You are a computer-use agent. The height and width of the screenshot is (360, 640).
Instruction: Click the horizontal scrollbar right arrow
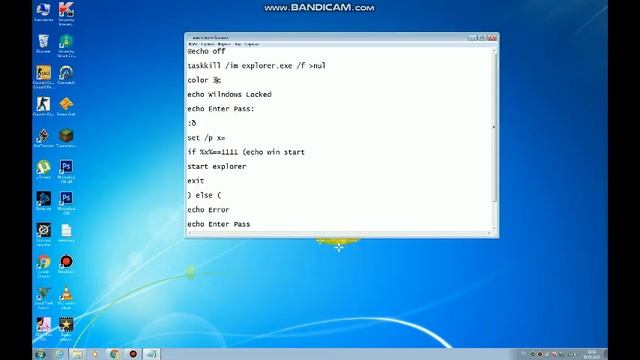coord(489,233)
